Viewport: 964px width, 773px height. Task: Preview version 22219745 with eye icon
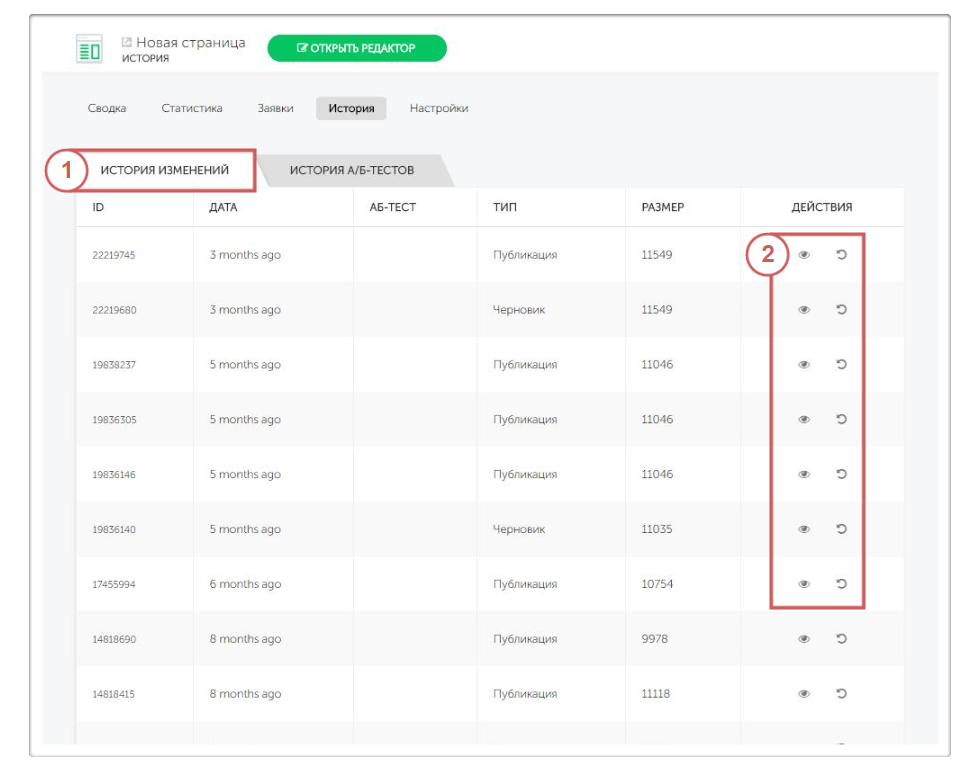[x=804, y=255]
